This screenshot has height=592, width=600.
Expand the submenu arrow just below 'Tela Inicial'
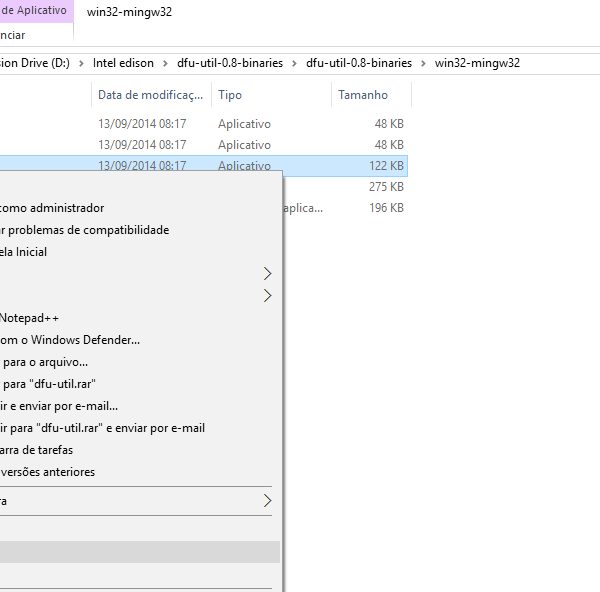267,273
